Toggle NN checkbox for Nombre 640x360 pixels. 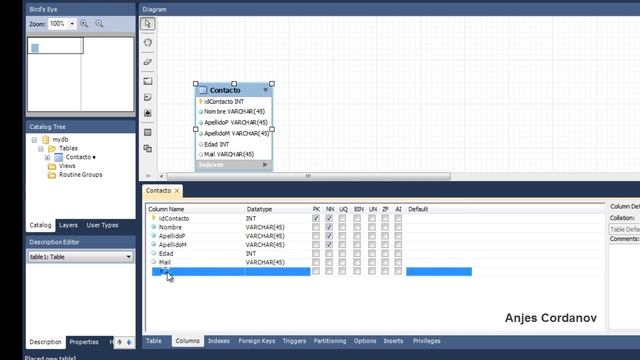[x=329, y=227]
